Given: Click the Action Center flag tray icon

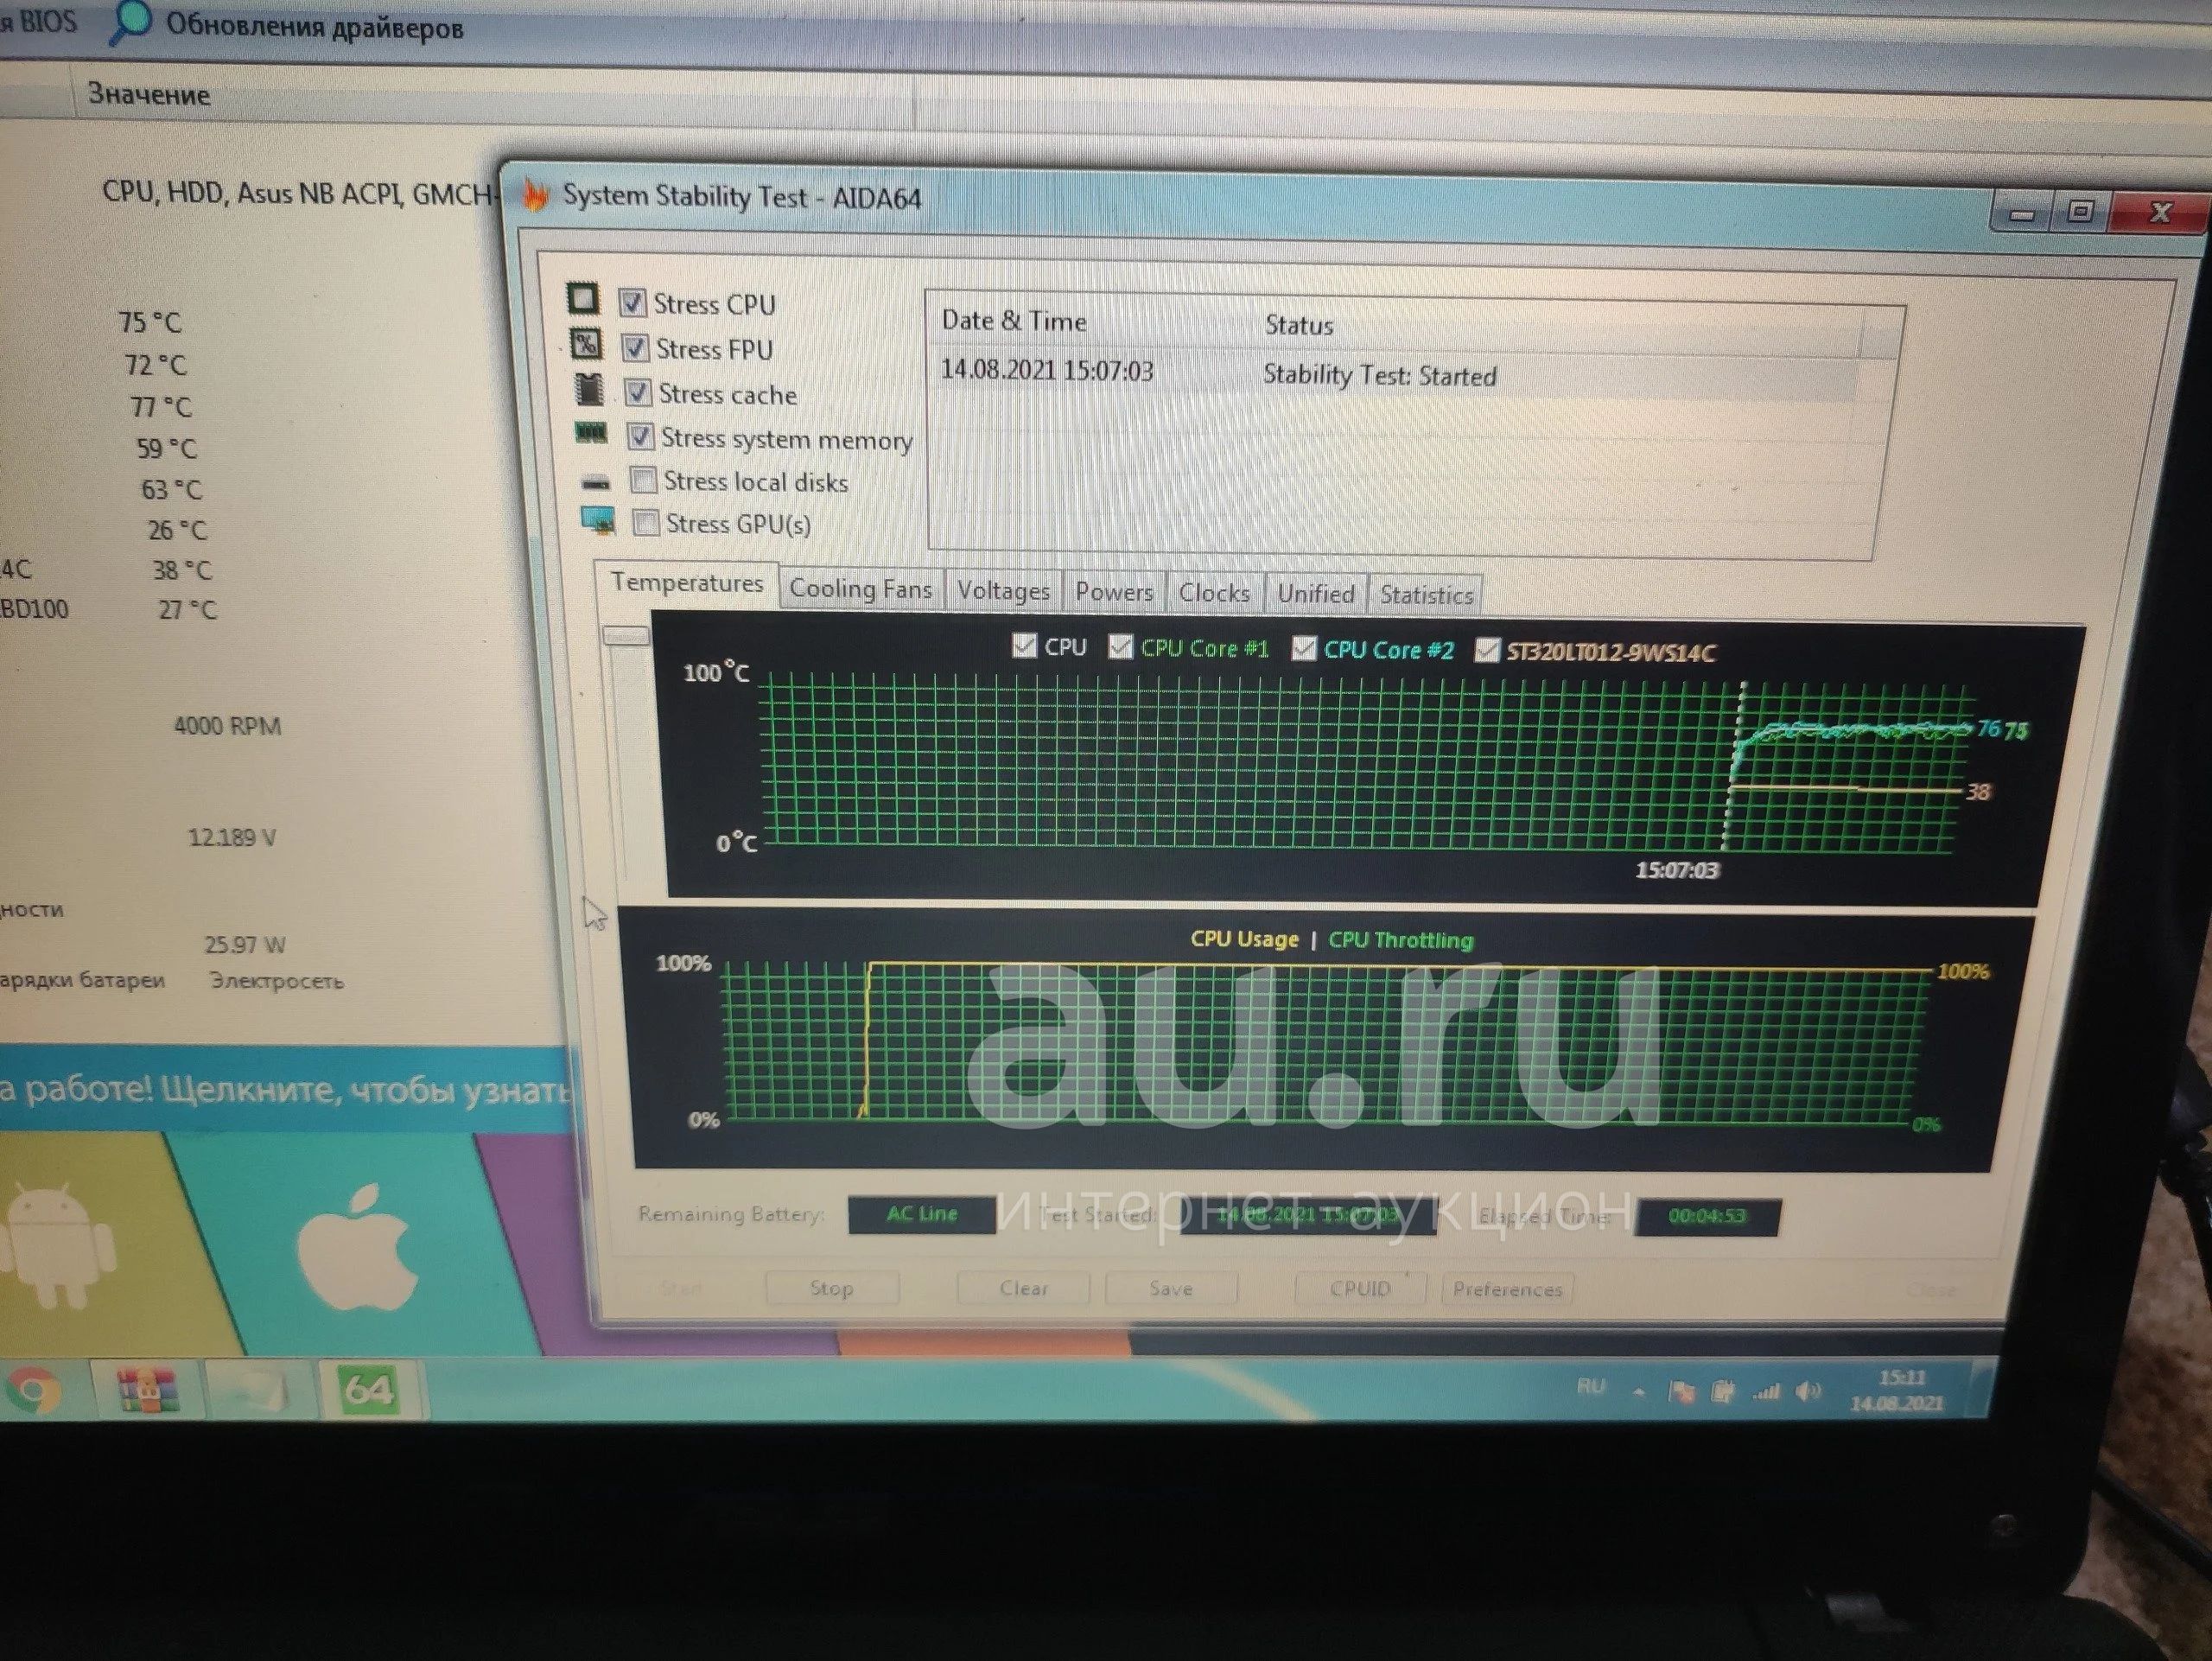Looking at the screenshot, I should click(x=1681, y=1391).
